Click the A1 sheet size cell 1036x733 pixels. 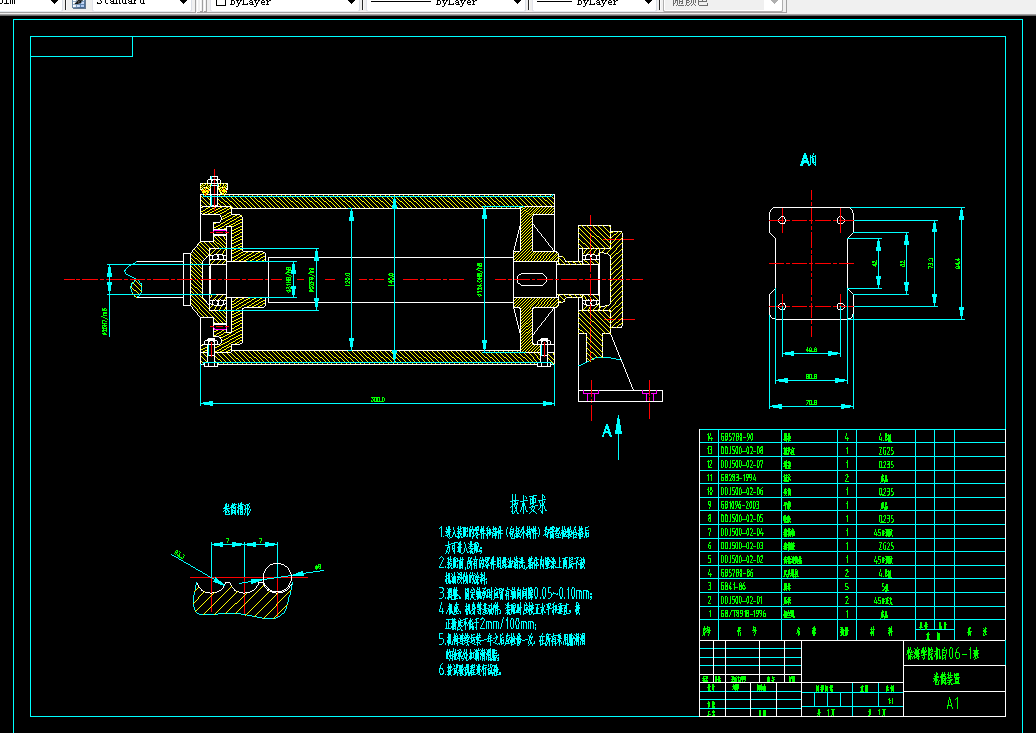click(x=954, y=704)
